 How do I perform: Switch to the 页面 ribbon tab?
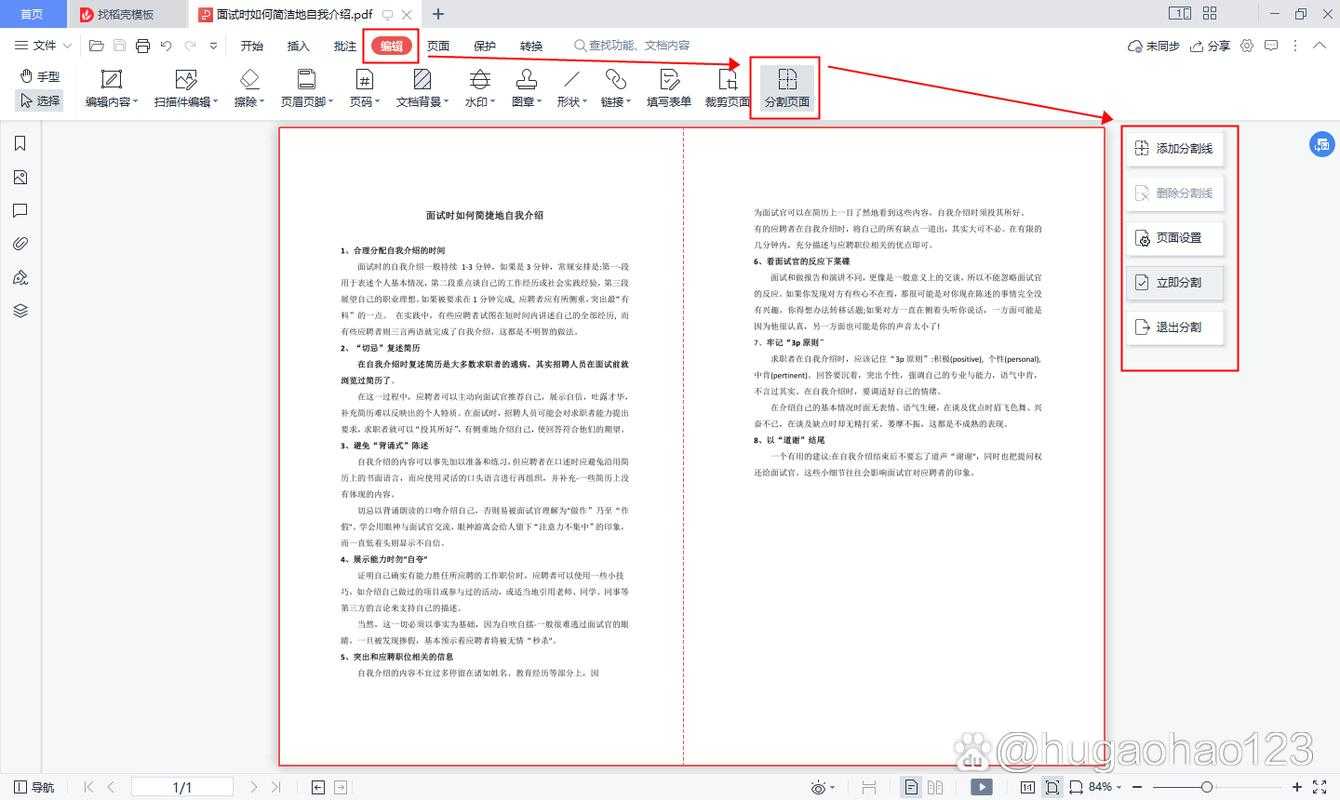[438, 46]
